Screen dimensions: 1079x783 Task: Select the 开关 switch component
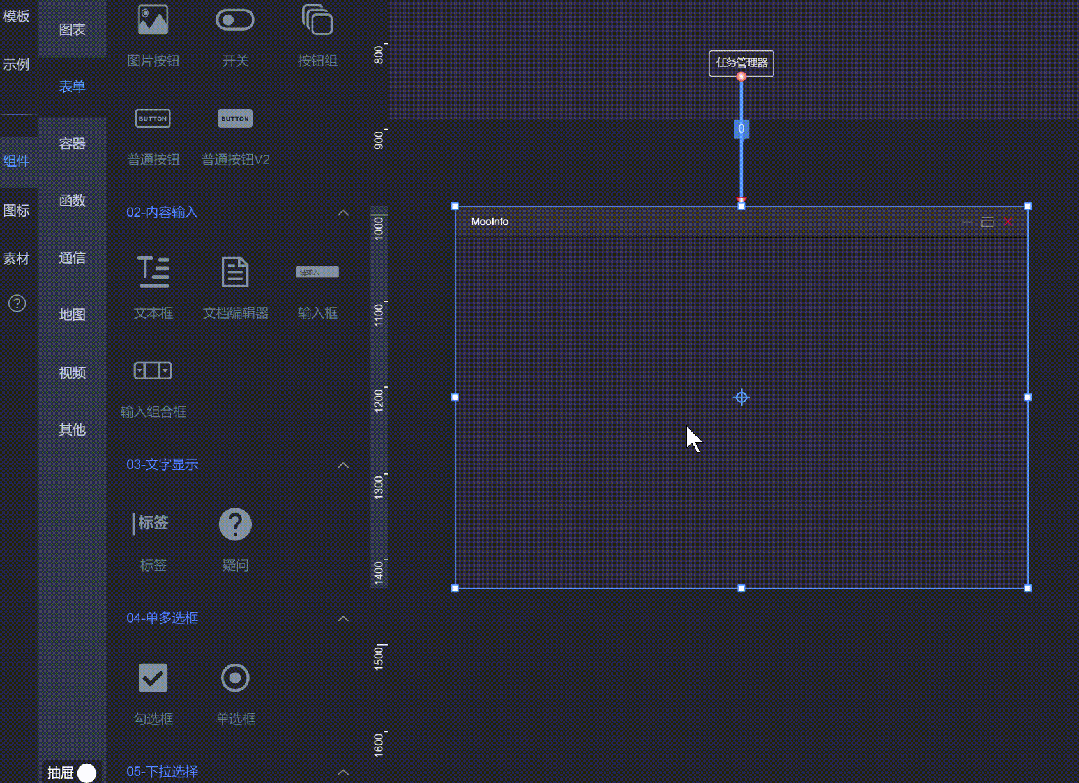(235, 19)
